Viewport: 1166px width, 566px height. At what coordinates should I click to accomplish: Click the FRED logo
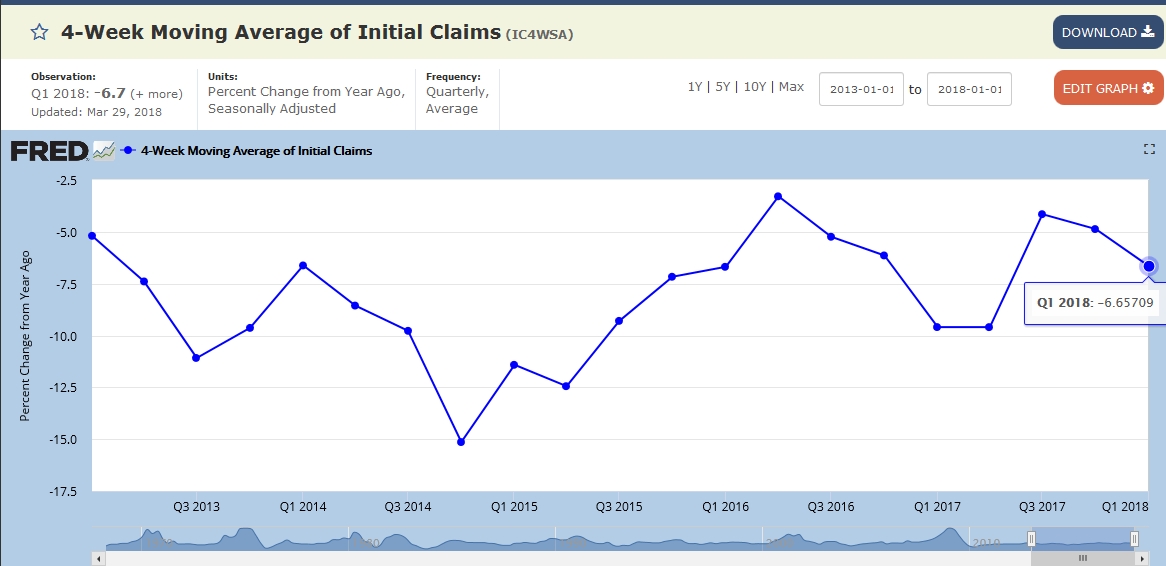(49, 151)
